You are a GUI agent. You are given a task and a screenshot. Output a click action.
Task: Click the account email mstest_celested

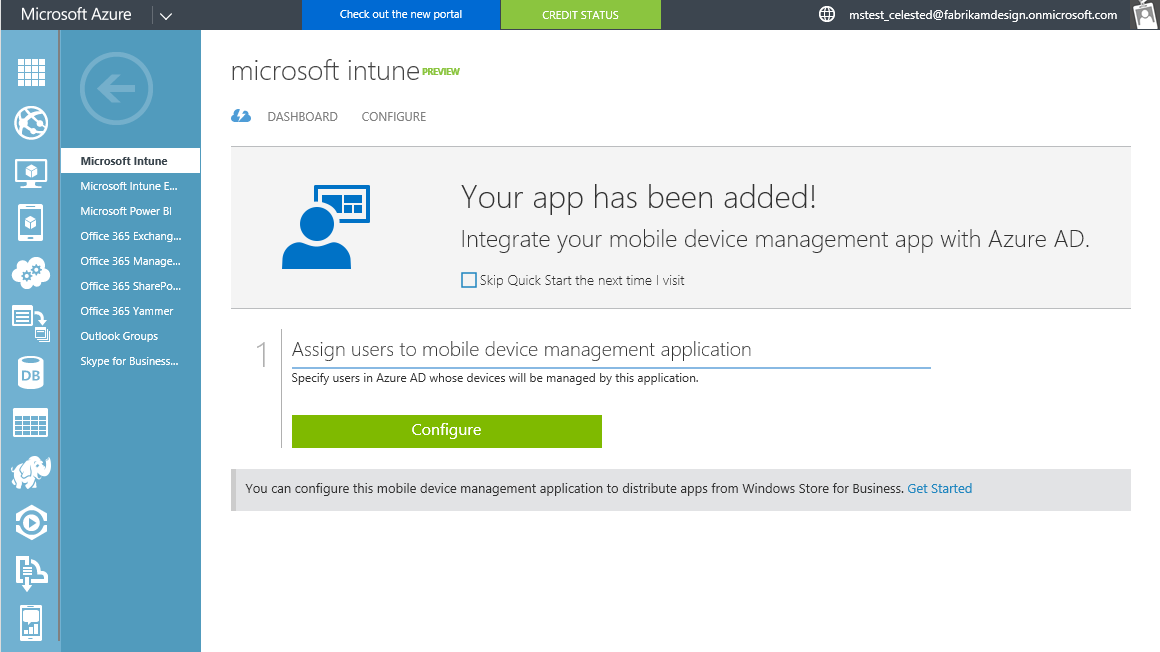tap(983, 15)
